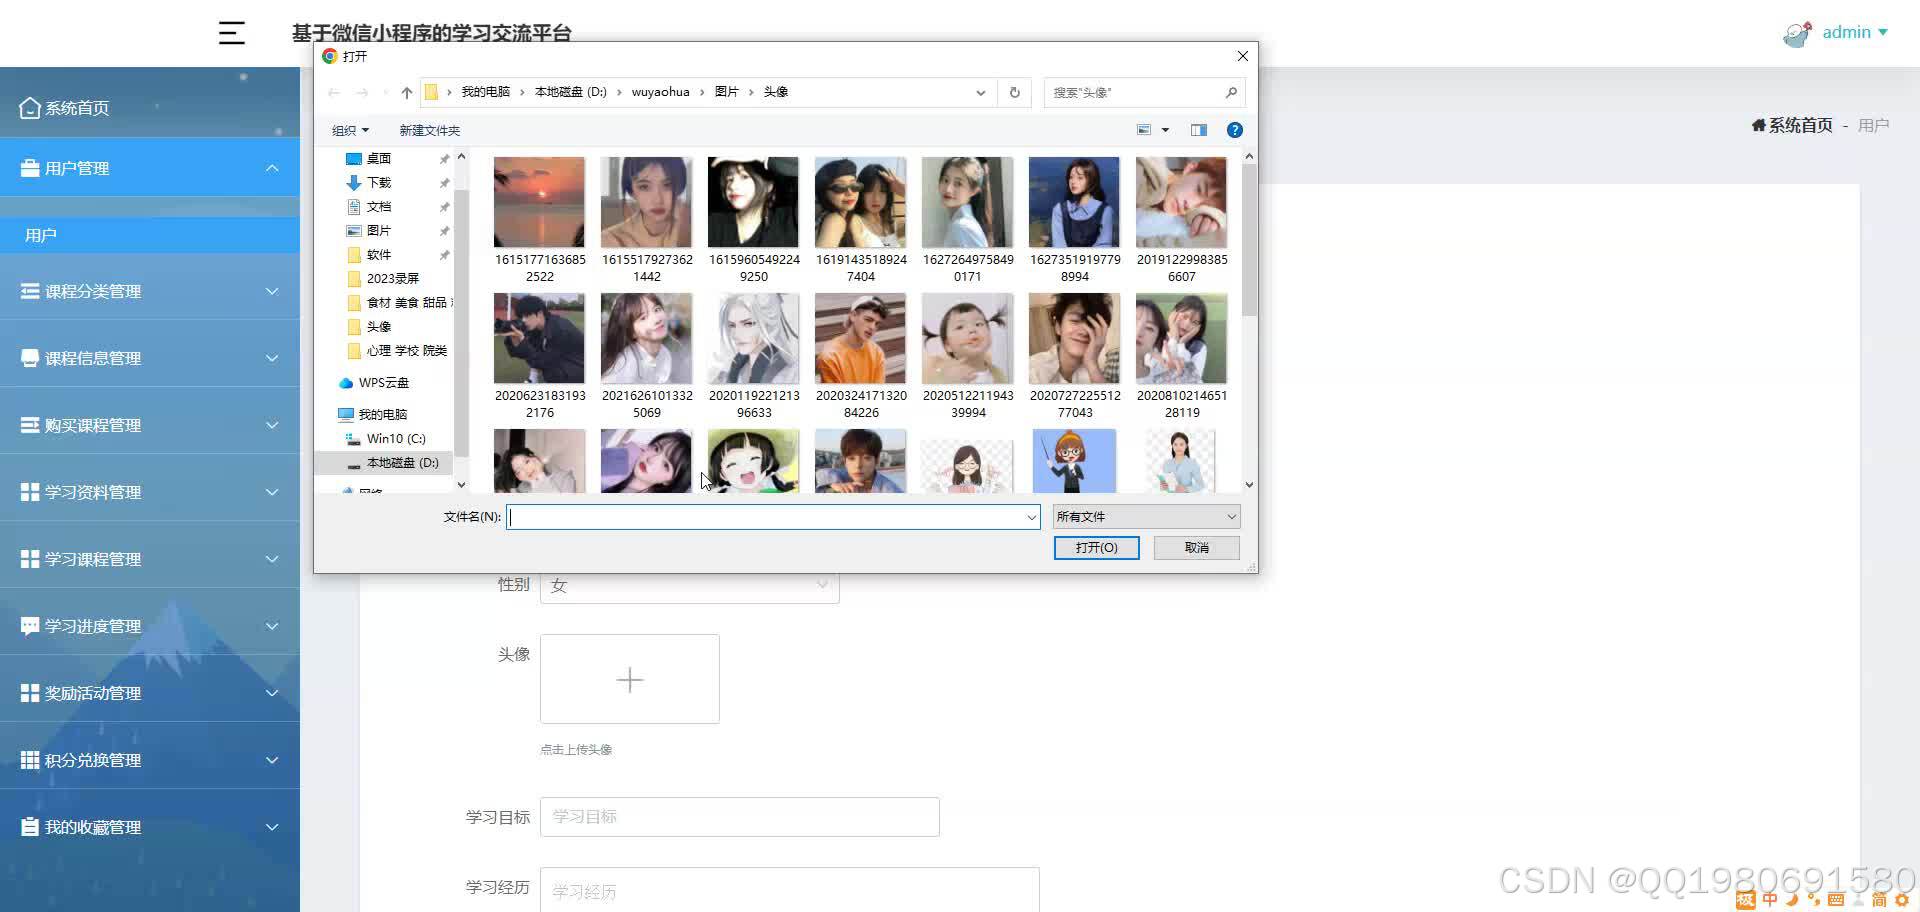Viewport: 1920px width, 912px height.
Task: Click the refresh icon in address bar
Action: tap(1014, 92)
